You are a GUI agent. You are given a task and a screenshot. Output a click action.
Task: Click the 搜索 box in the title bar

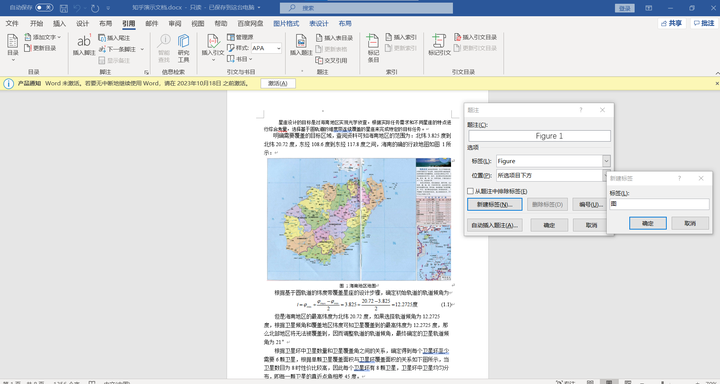[366, 8]
